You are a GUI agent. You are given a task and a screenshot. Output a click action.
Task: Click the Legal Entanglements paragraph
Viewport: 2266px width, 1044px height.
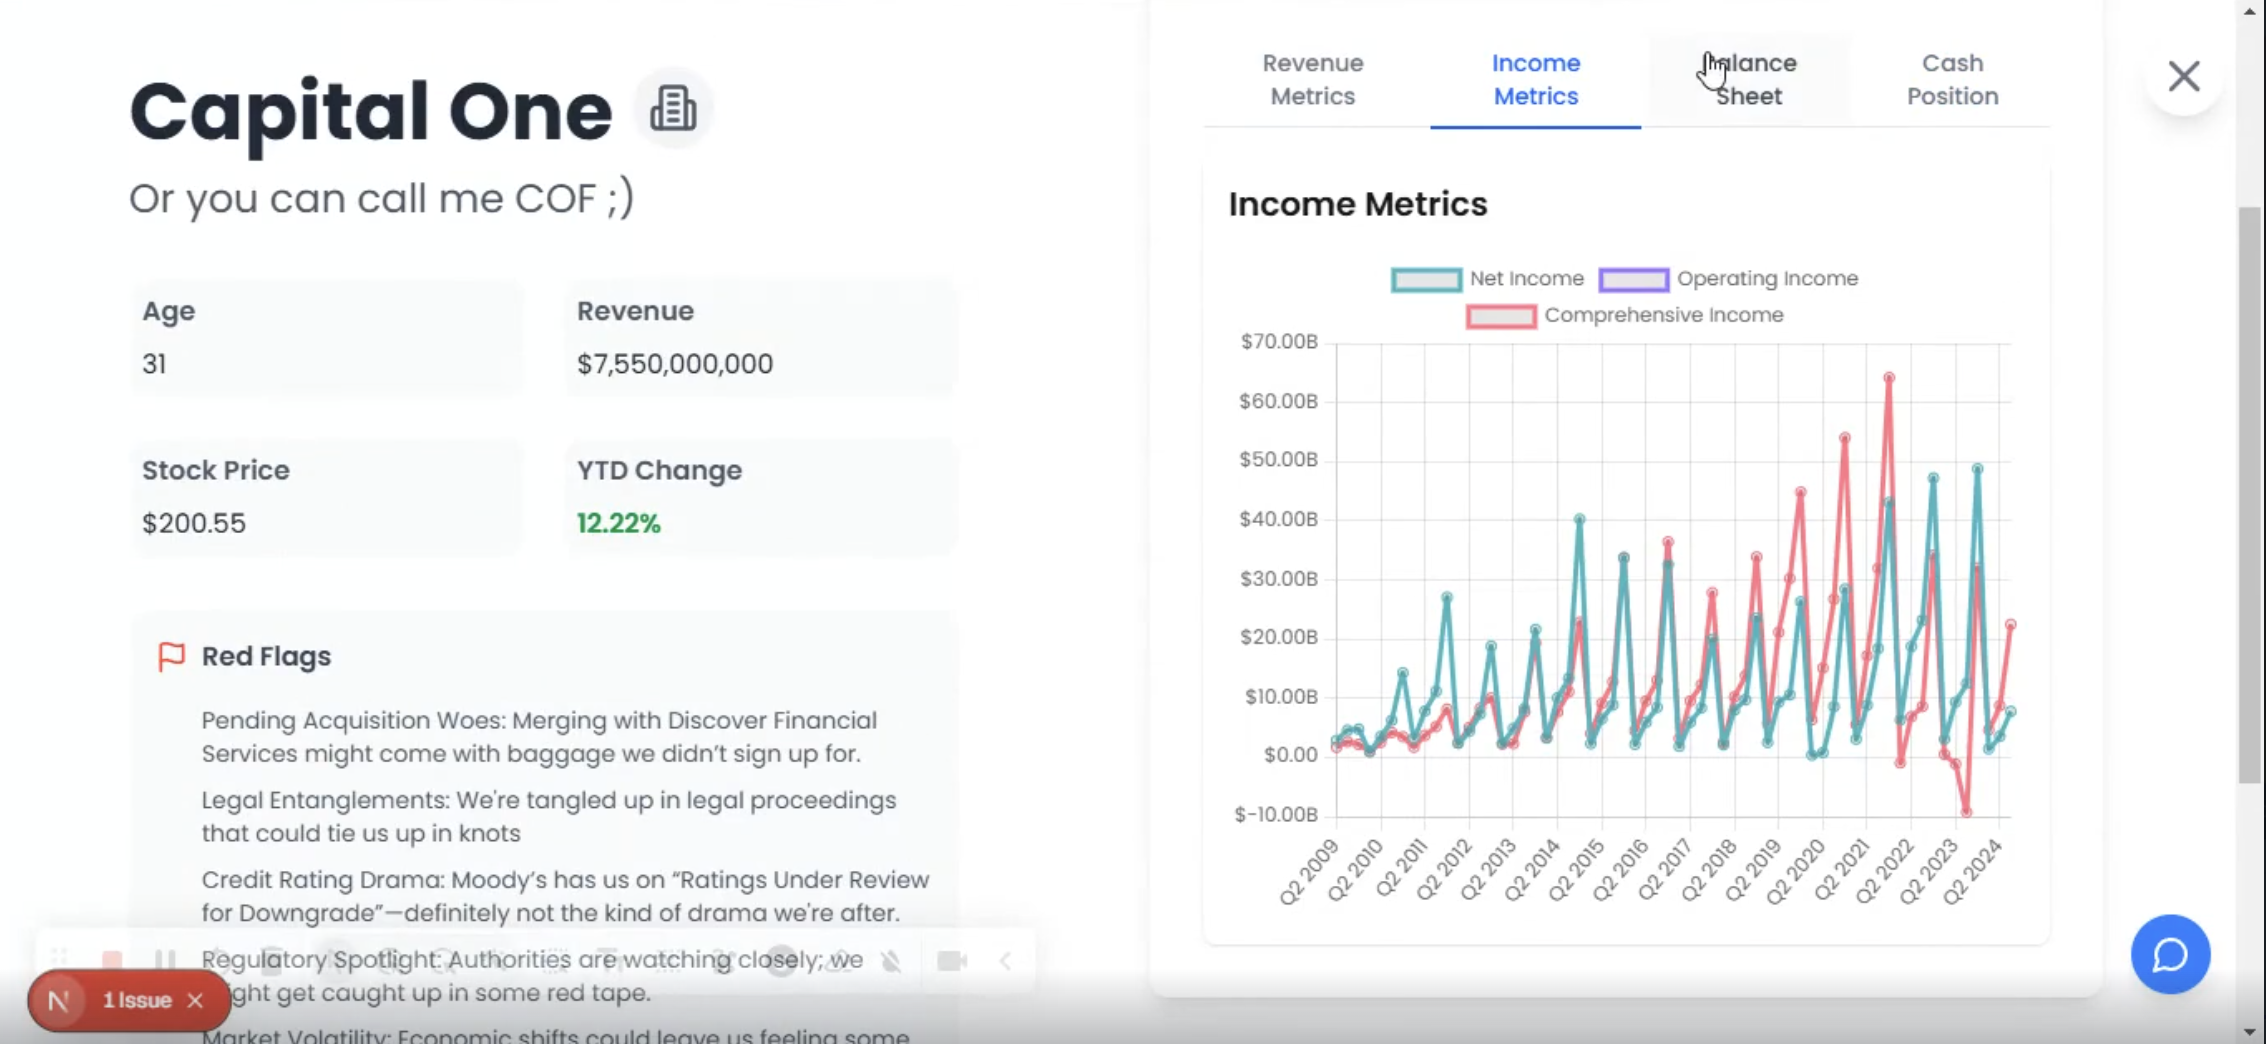coord(548,817)
